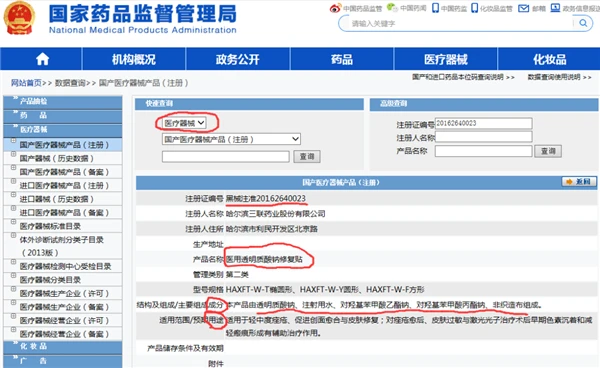
Task: Select 医疗器械标准目录 in sidebar
Action: click(50, 226)
